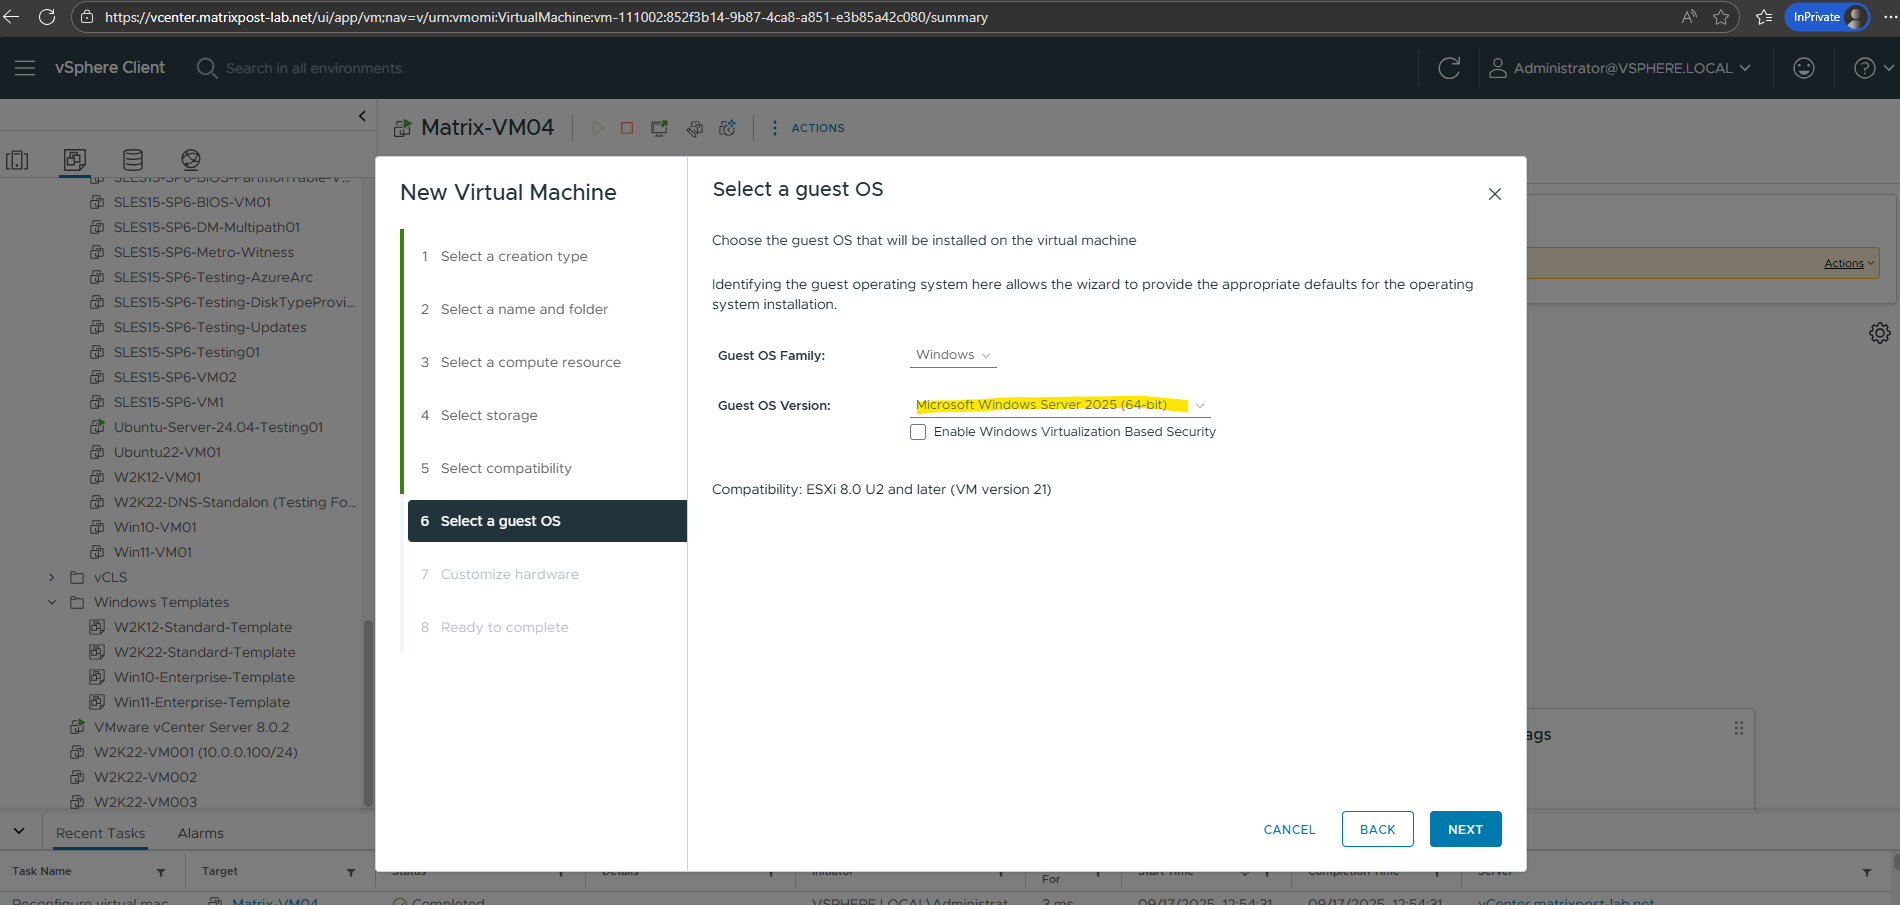The image size is (1900, 905).
Task: Switch to VMs and Templates inventory view
Action: point(75,160)
